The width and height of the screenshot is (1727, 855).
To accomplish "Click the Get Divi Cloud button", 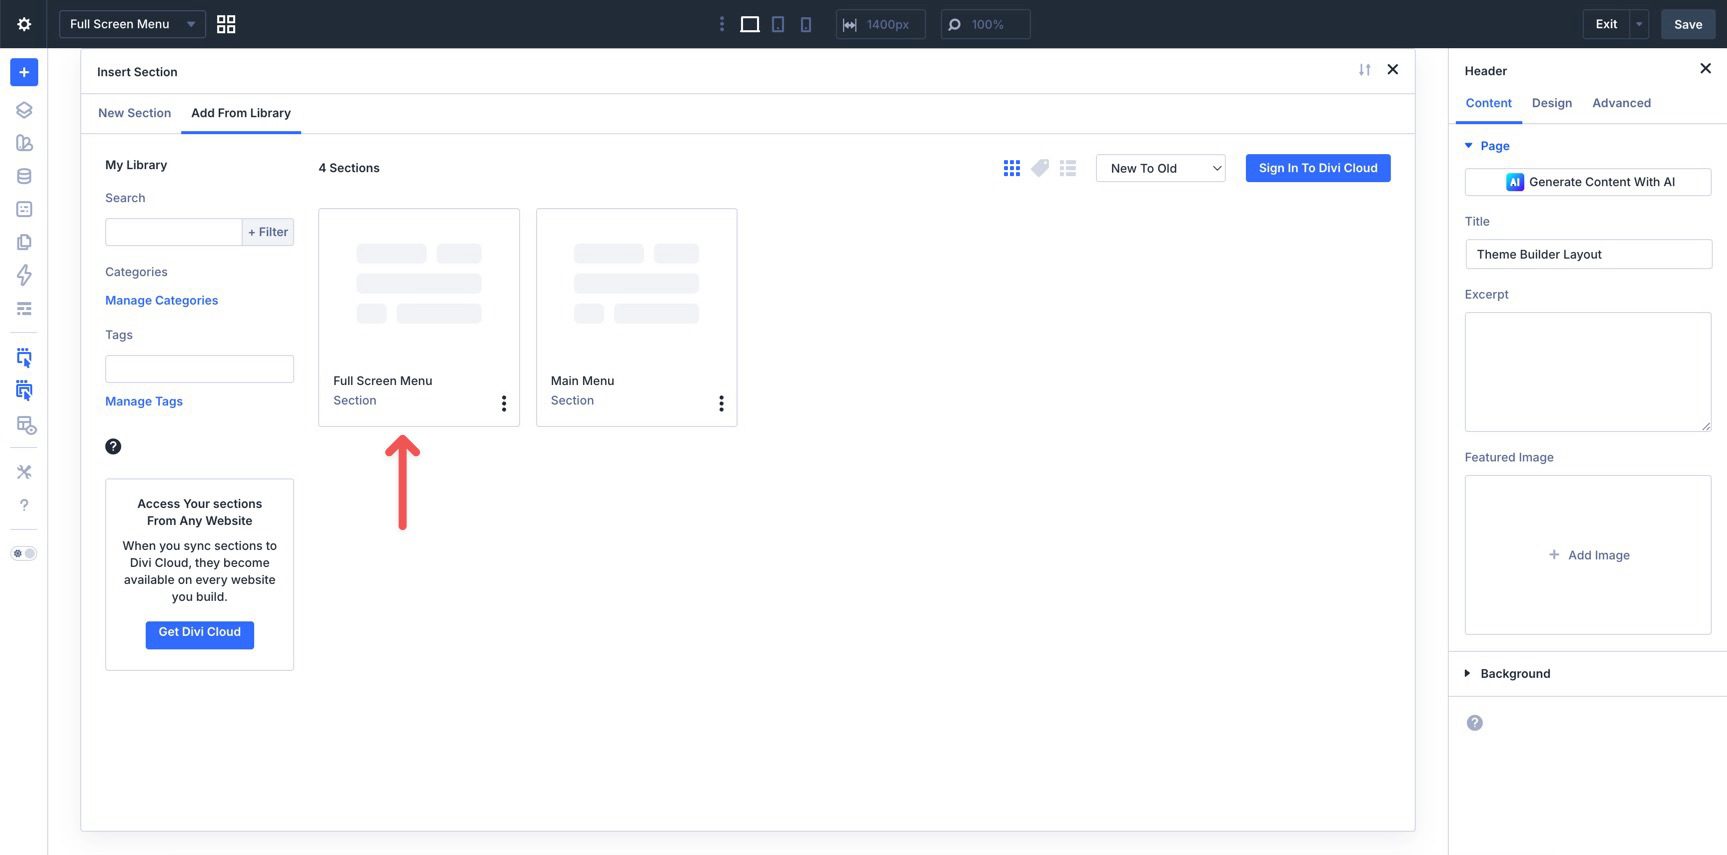I will point(199,634).
